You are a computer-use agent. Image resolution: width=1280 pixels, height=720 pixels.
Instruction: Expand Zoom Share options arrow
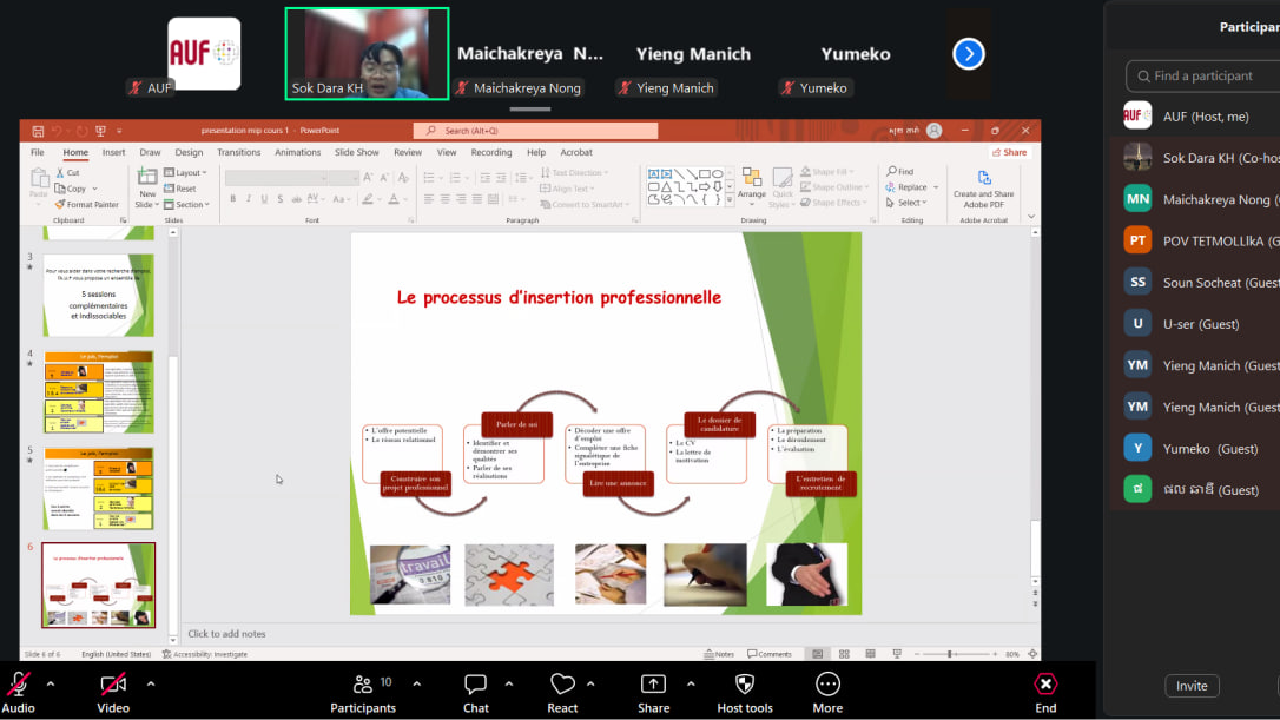tap(690, 685)
